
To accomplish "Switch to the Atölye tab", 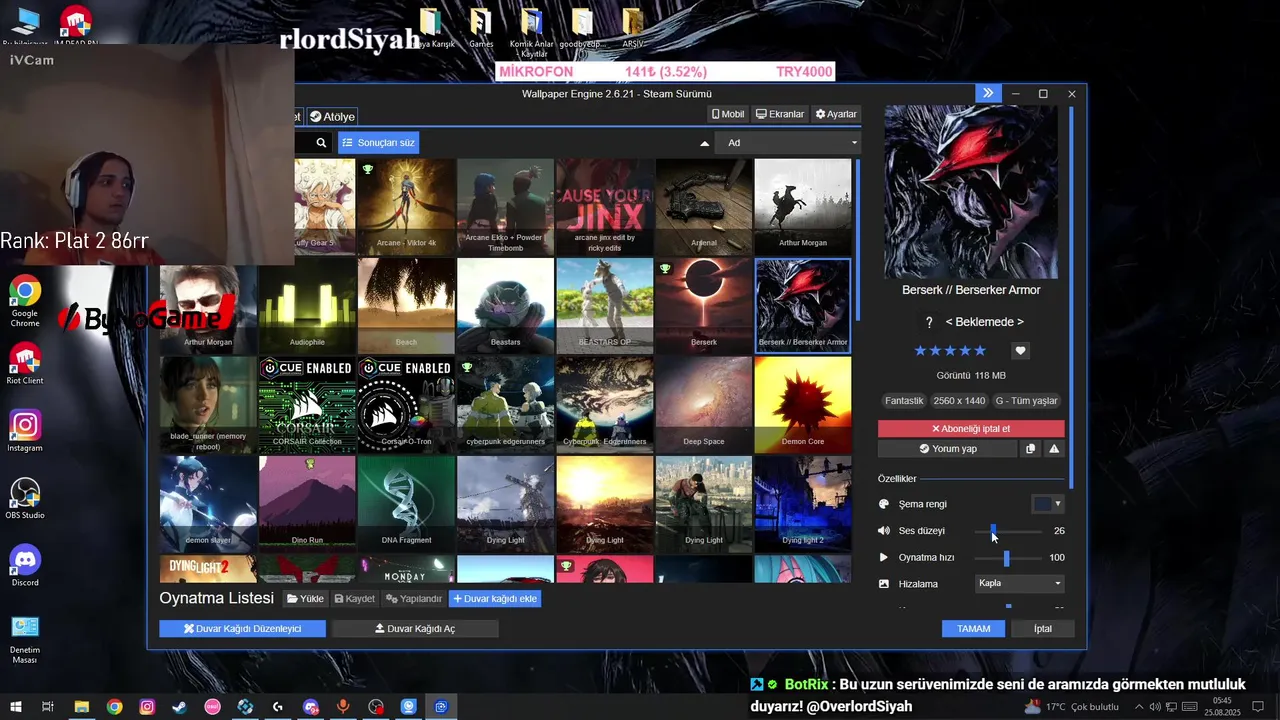I will [332, 117].
